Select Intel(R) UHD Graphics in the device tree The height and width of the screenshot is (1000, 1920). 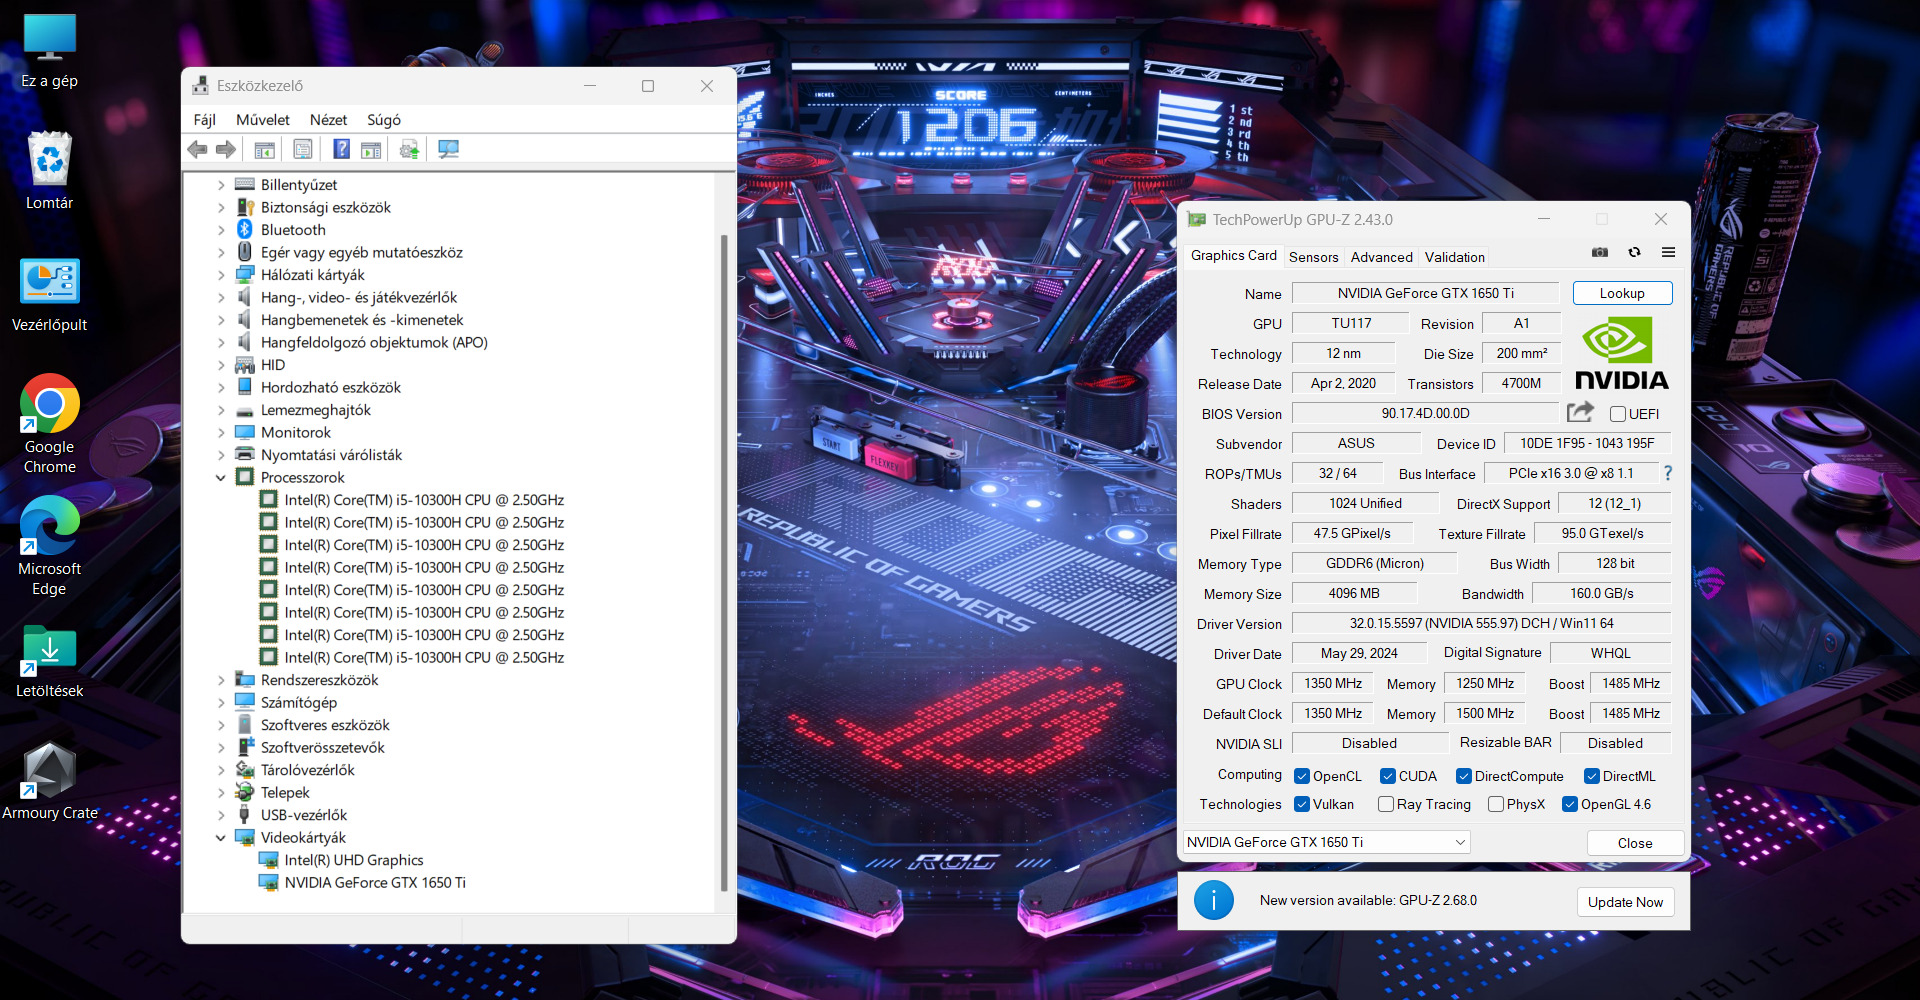click(x=354, y=860)
